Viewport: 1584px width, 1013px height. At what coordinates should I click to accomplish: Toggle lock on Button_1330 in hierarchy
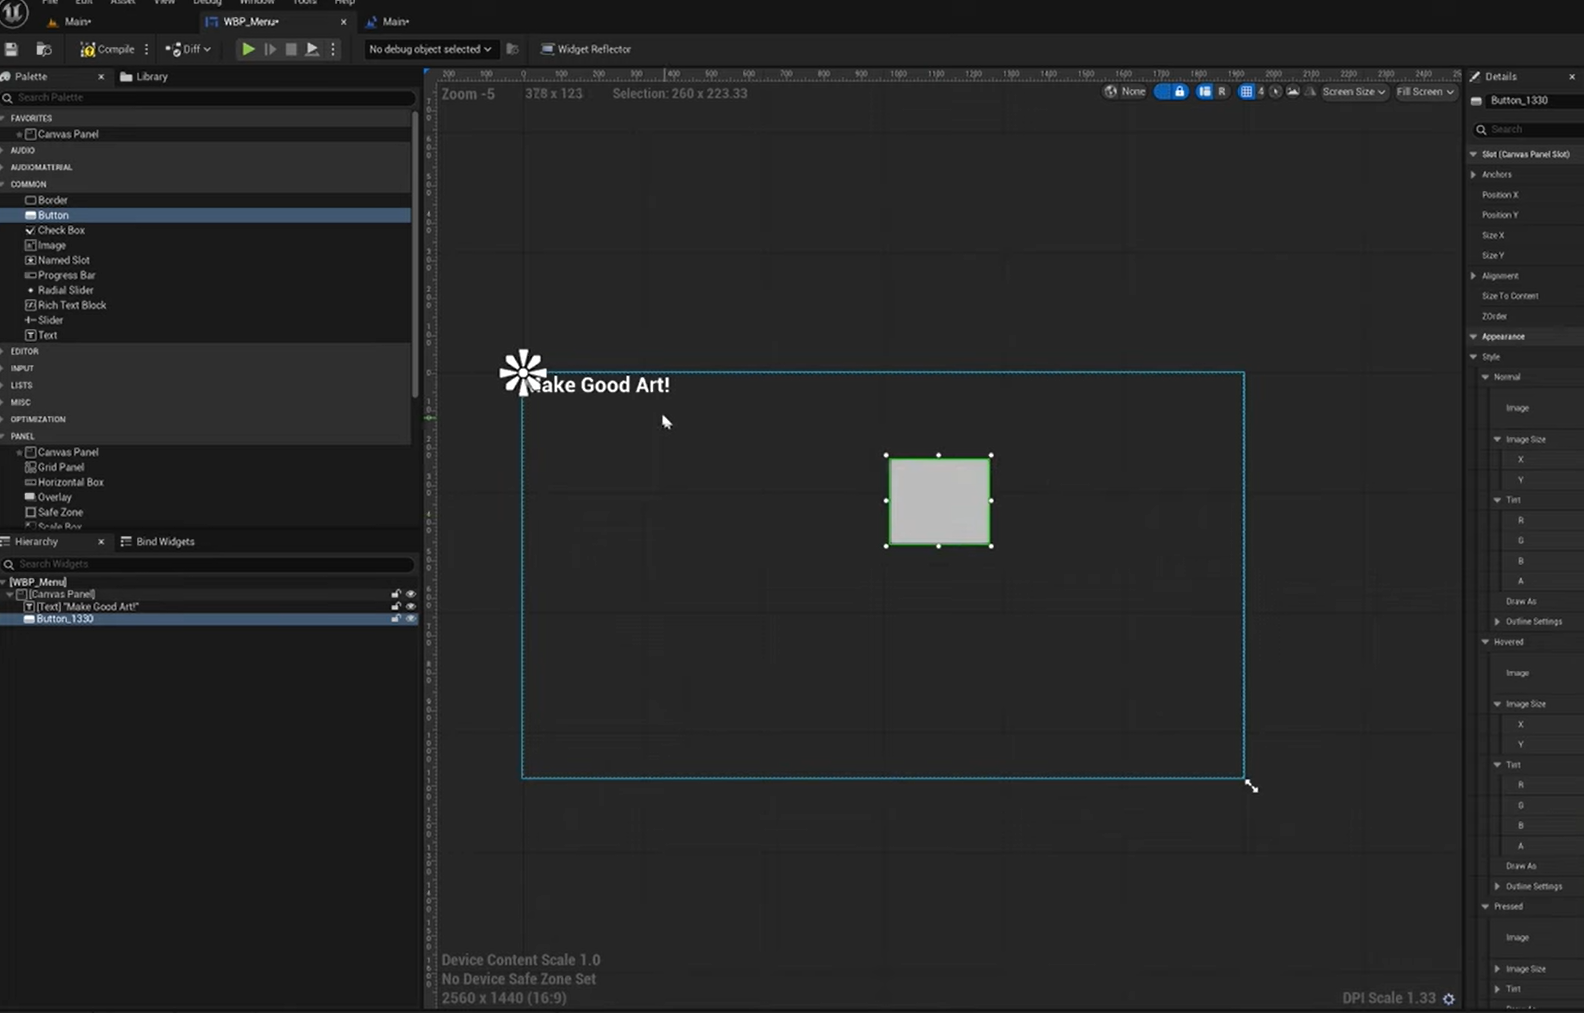click(x=396, y=619)
